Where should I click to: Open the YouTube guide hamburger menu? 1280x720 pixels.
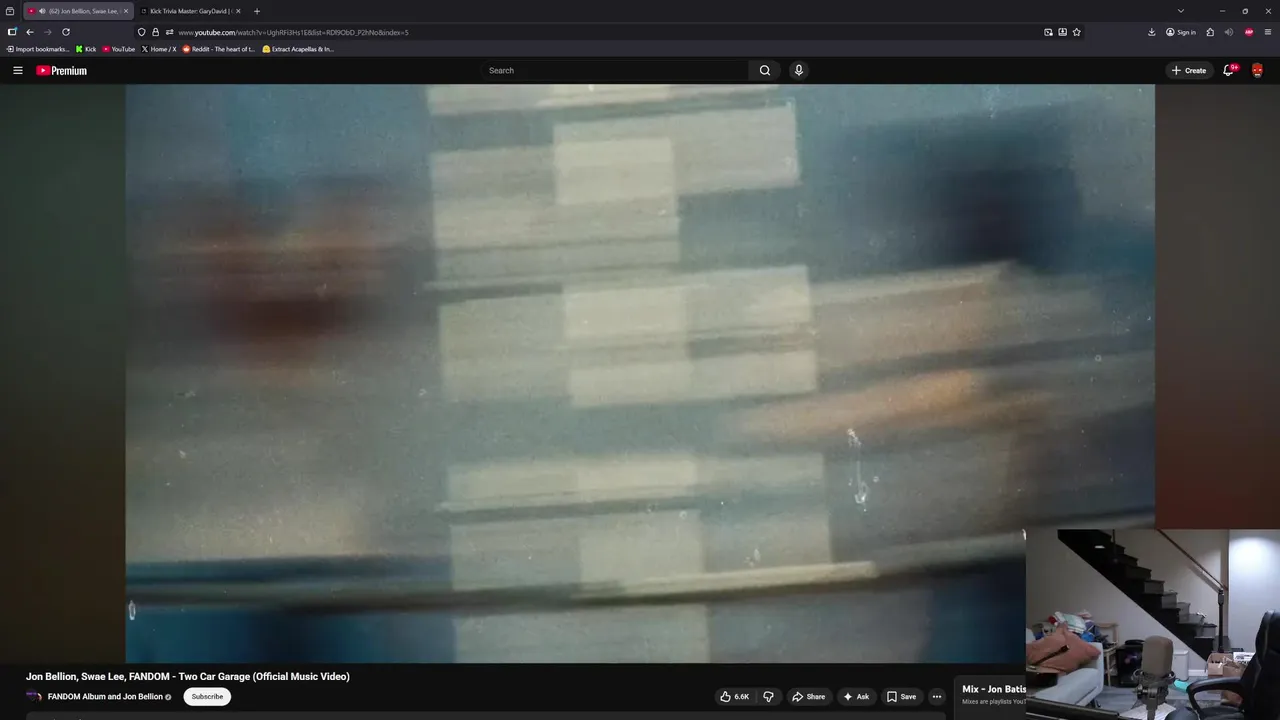[17, 70]
